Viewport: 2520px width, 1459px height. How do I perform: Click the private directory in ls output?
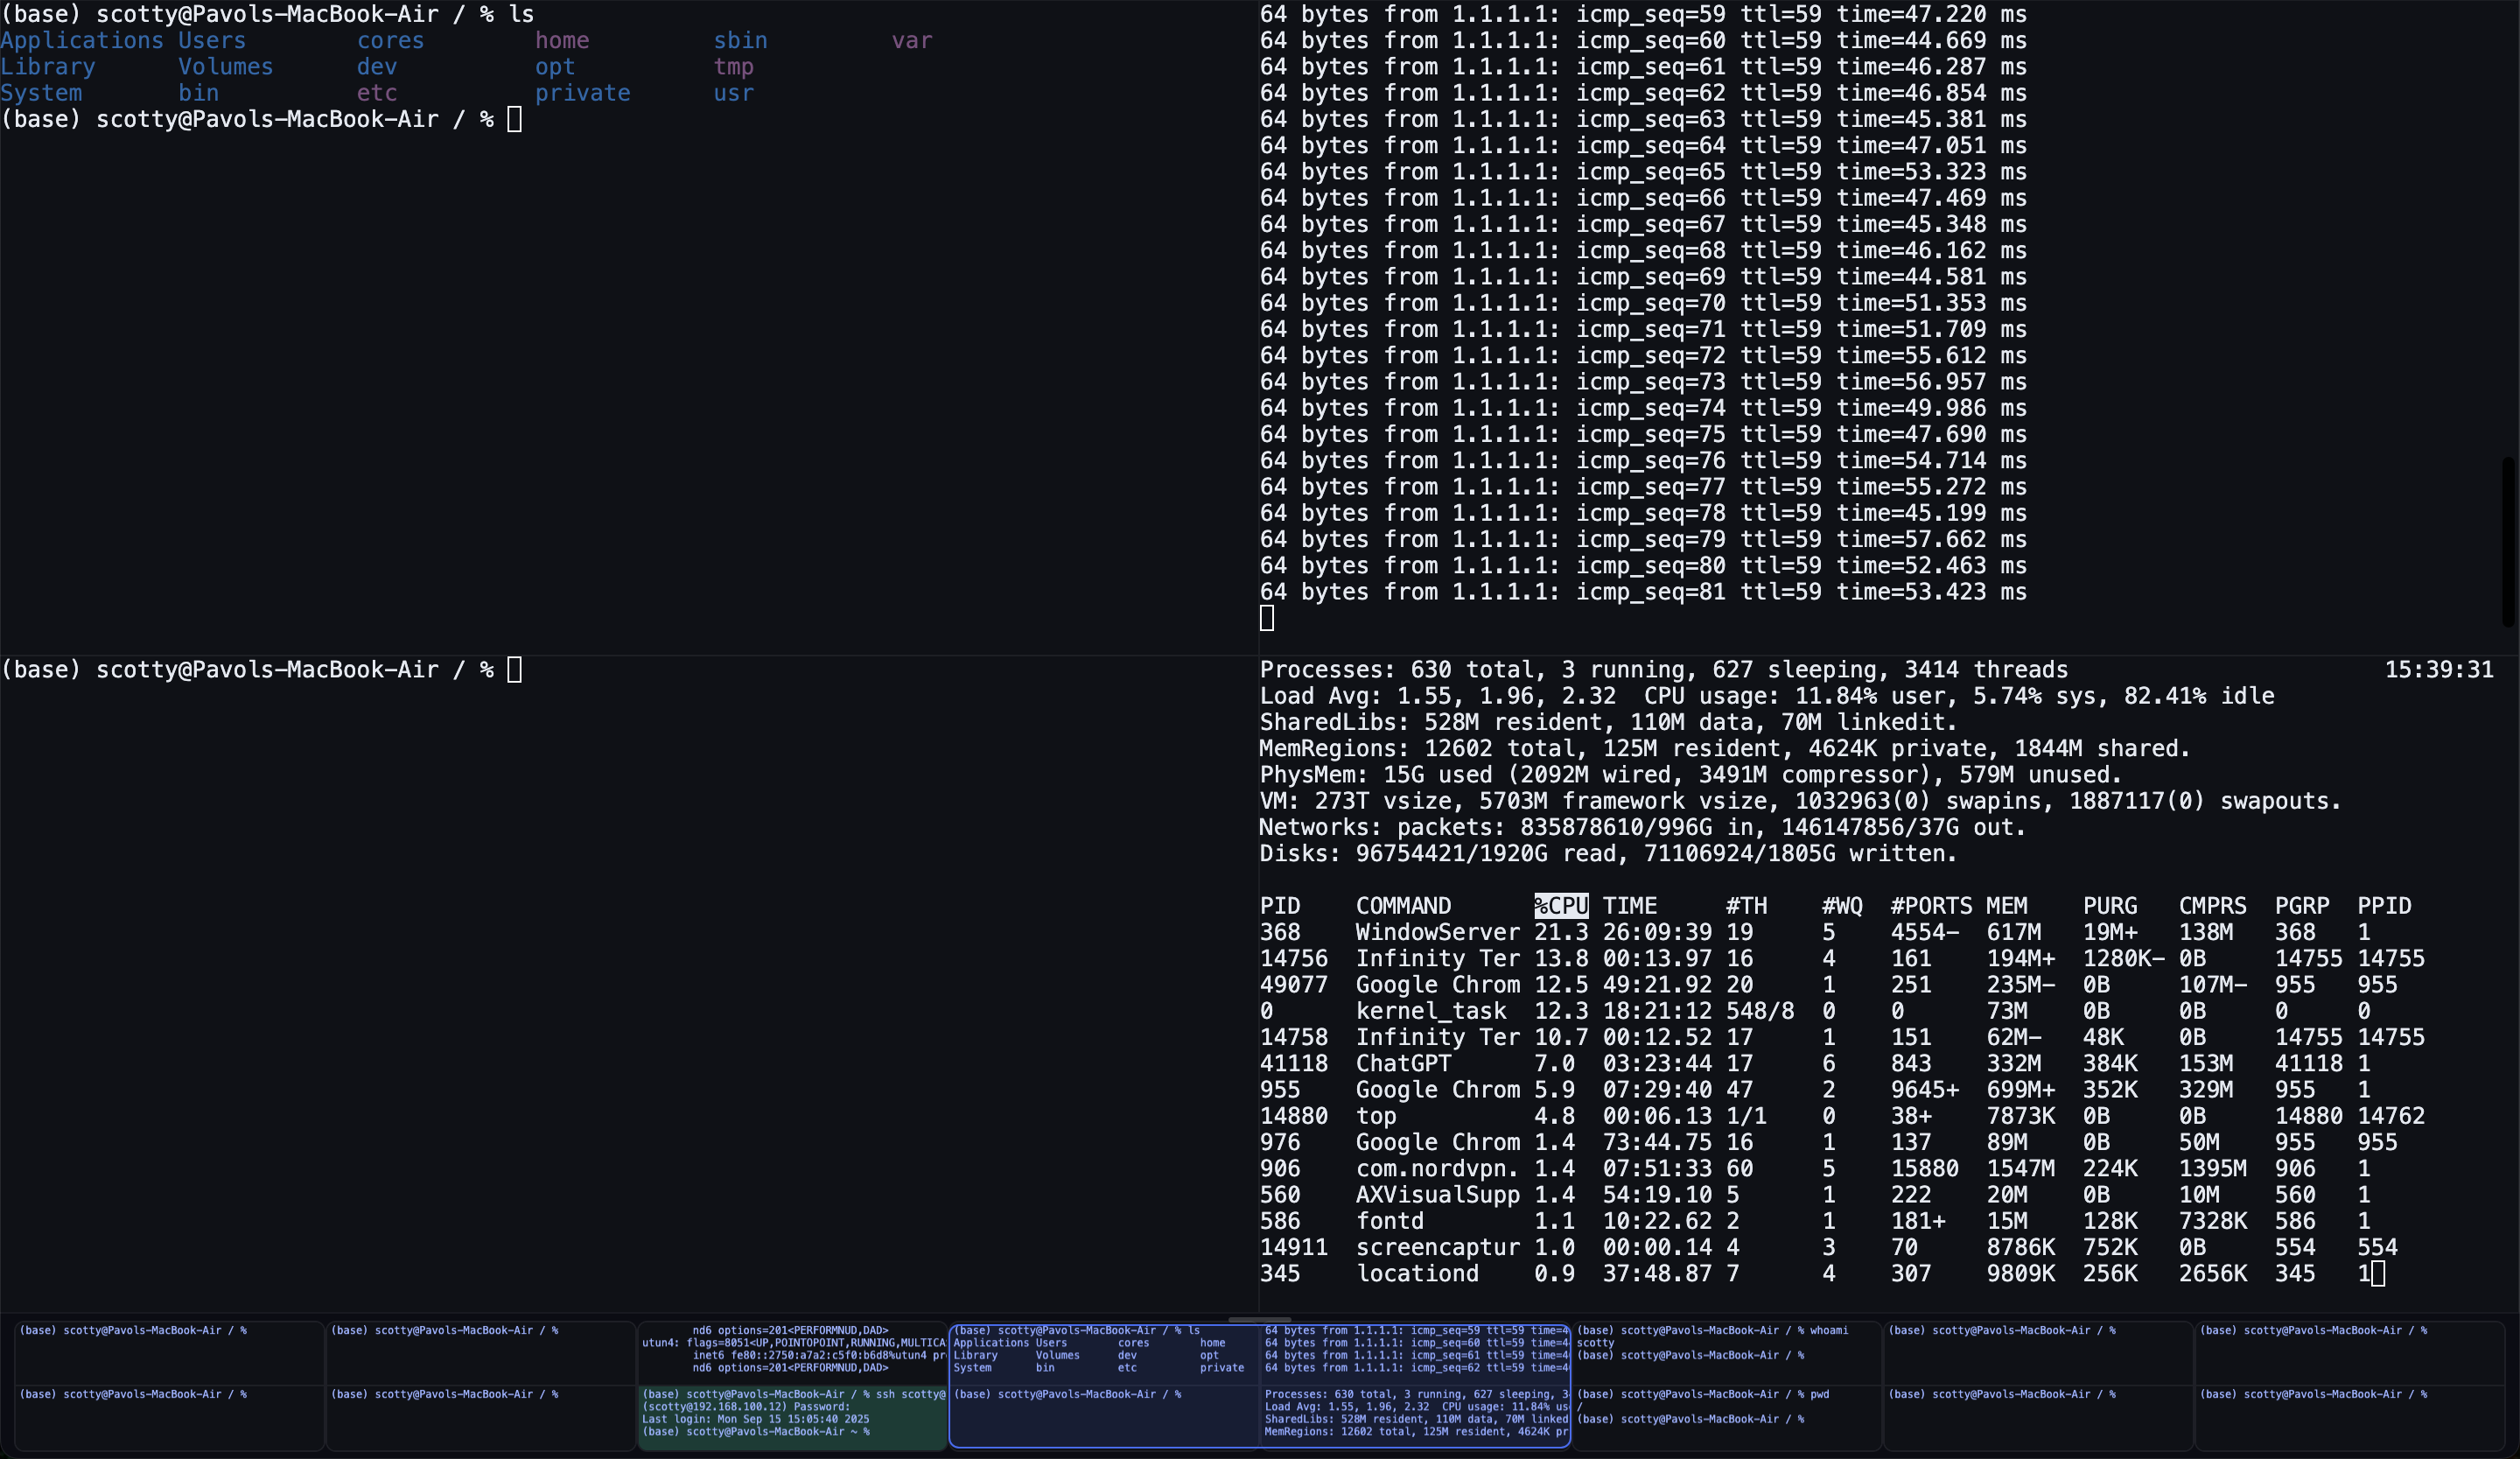point(582,93)
